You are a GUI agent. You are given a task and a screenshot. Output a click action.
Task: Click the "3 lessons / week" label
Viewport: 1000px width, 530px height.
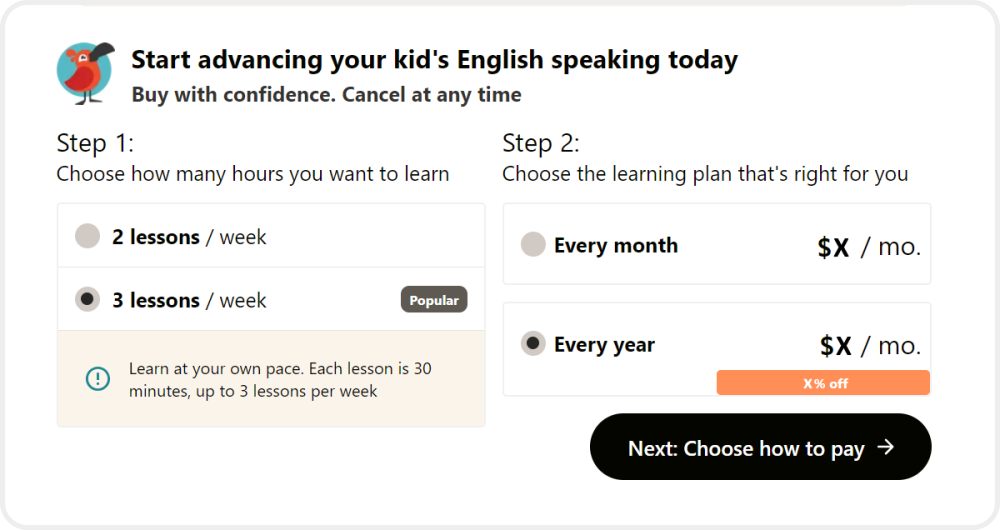(189, 300)
